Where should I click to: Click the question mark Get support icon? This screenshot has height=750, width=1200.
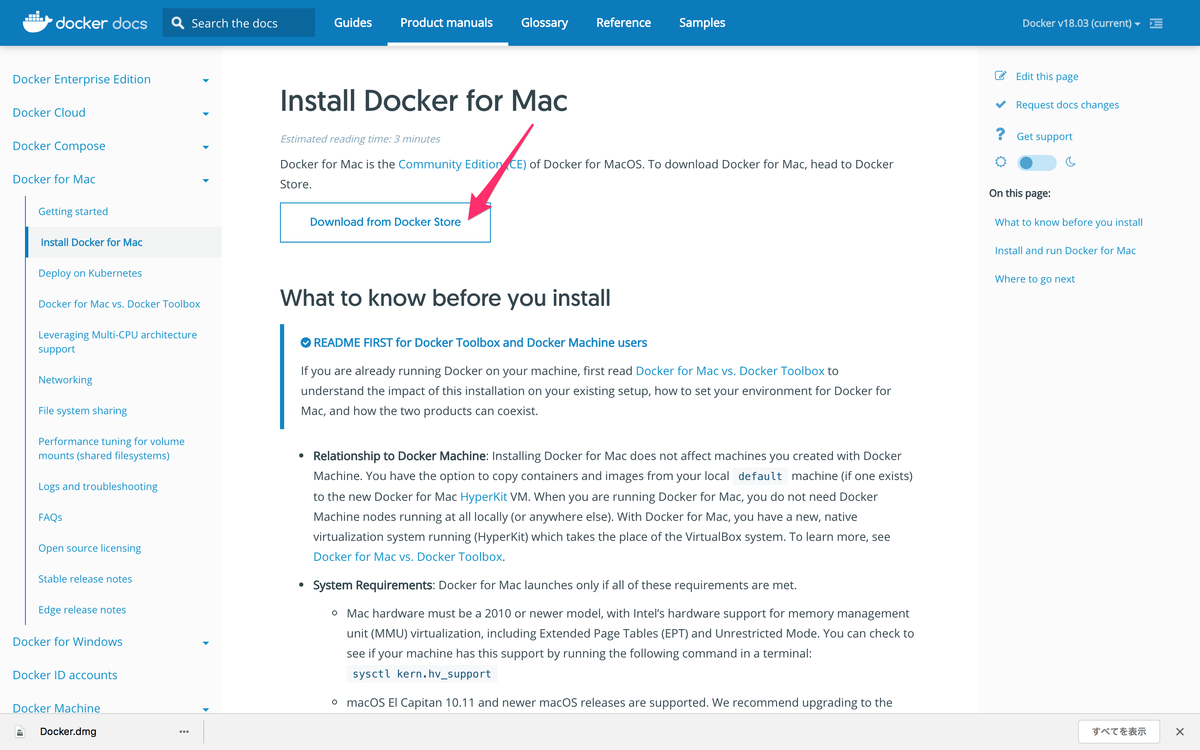(1000, 135)
